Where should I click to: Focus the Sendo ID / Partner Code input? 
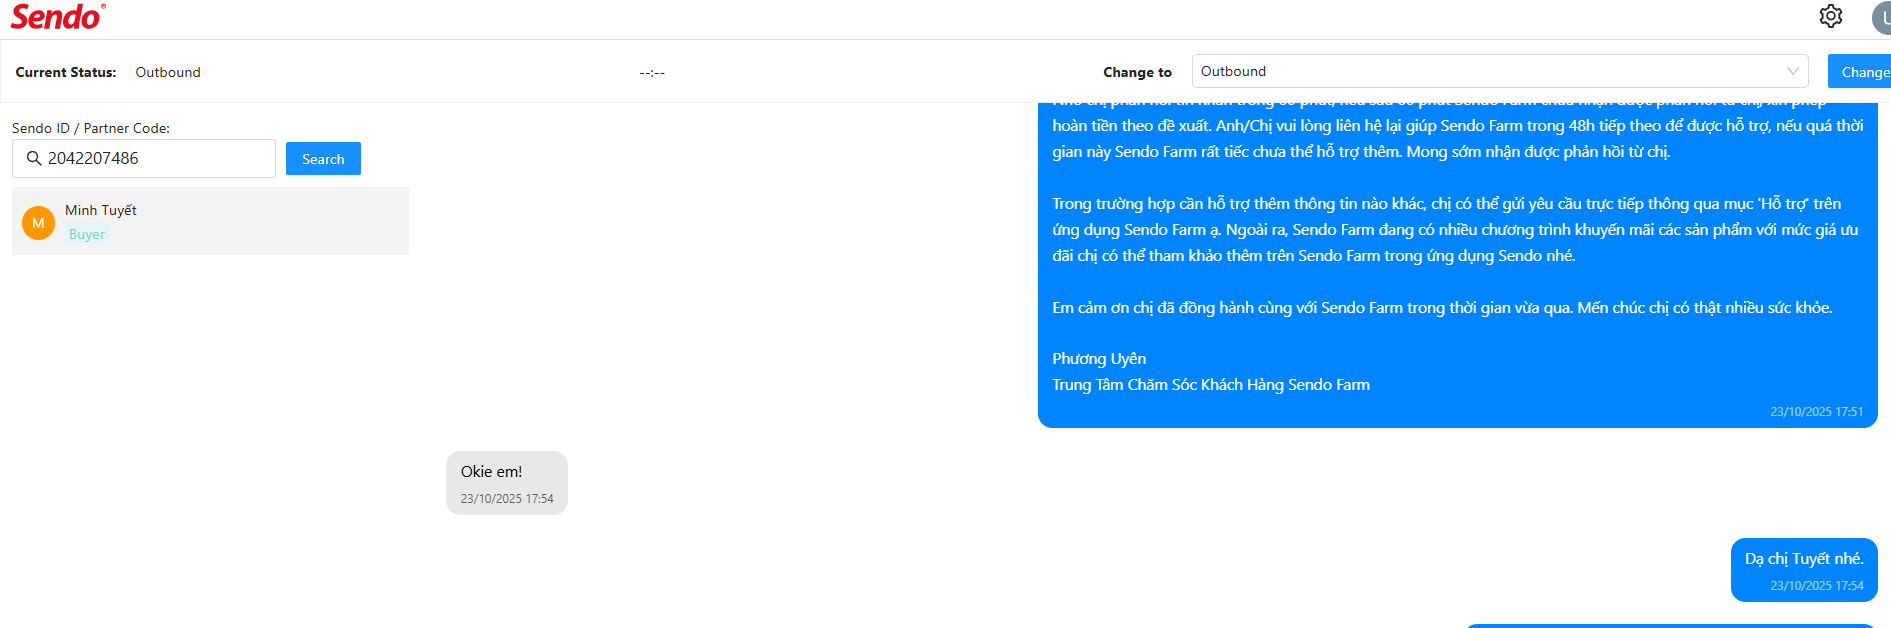tap(144, 158)
